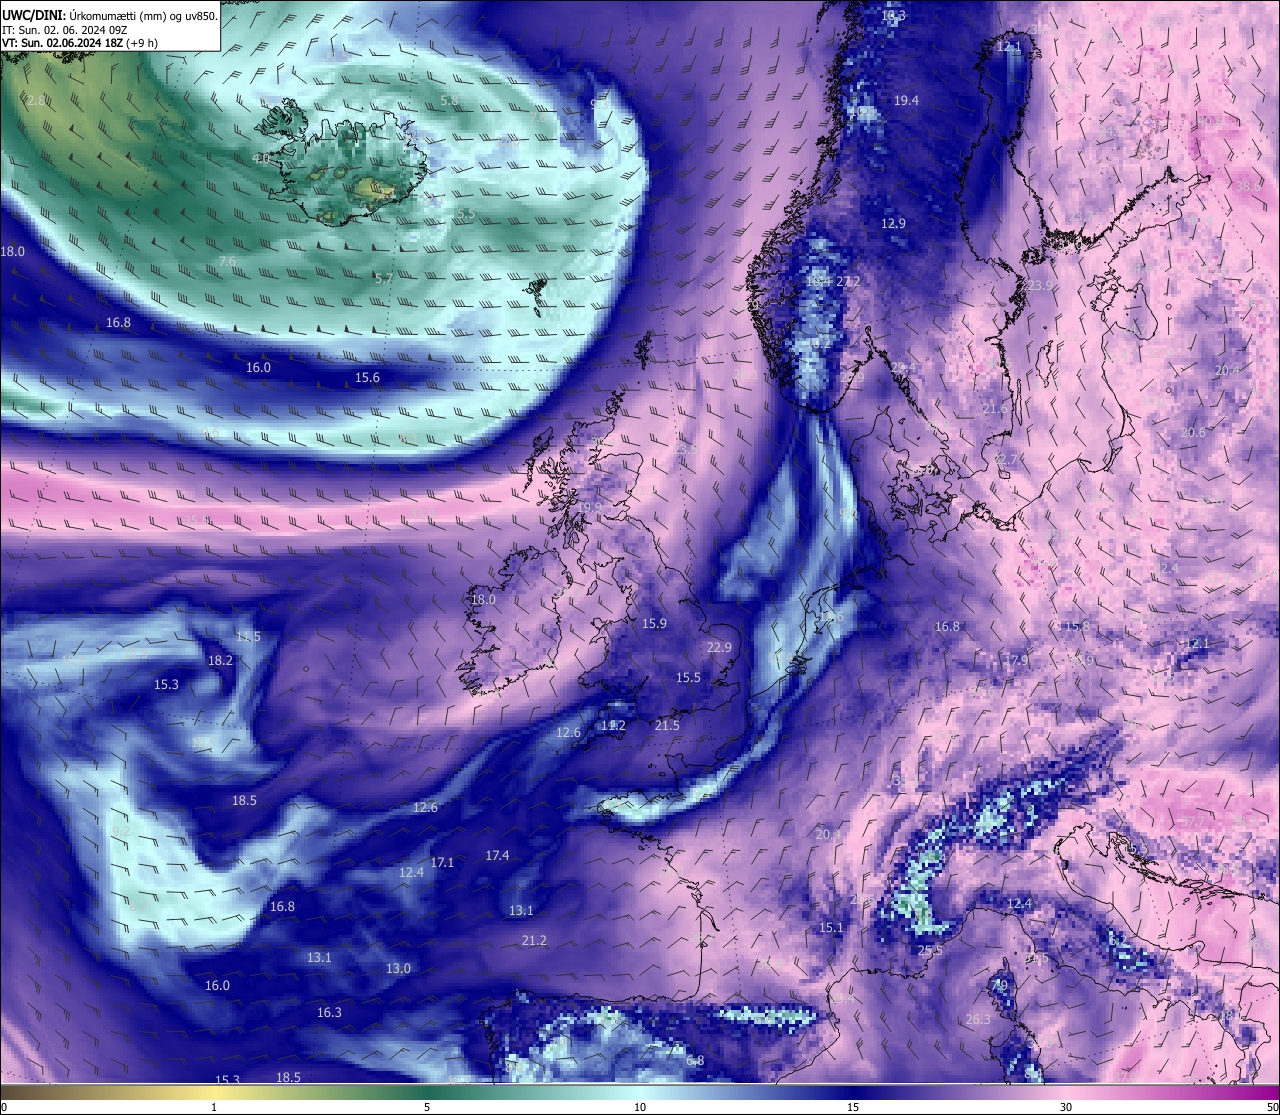
Task: Click the 17.1 value label in Biscay
Action: click(442, 862)
